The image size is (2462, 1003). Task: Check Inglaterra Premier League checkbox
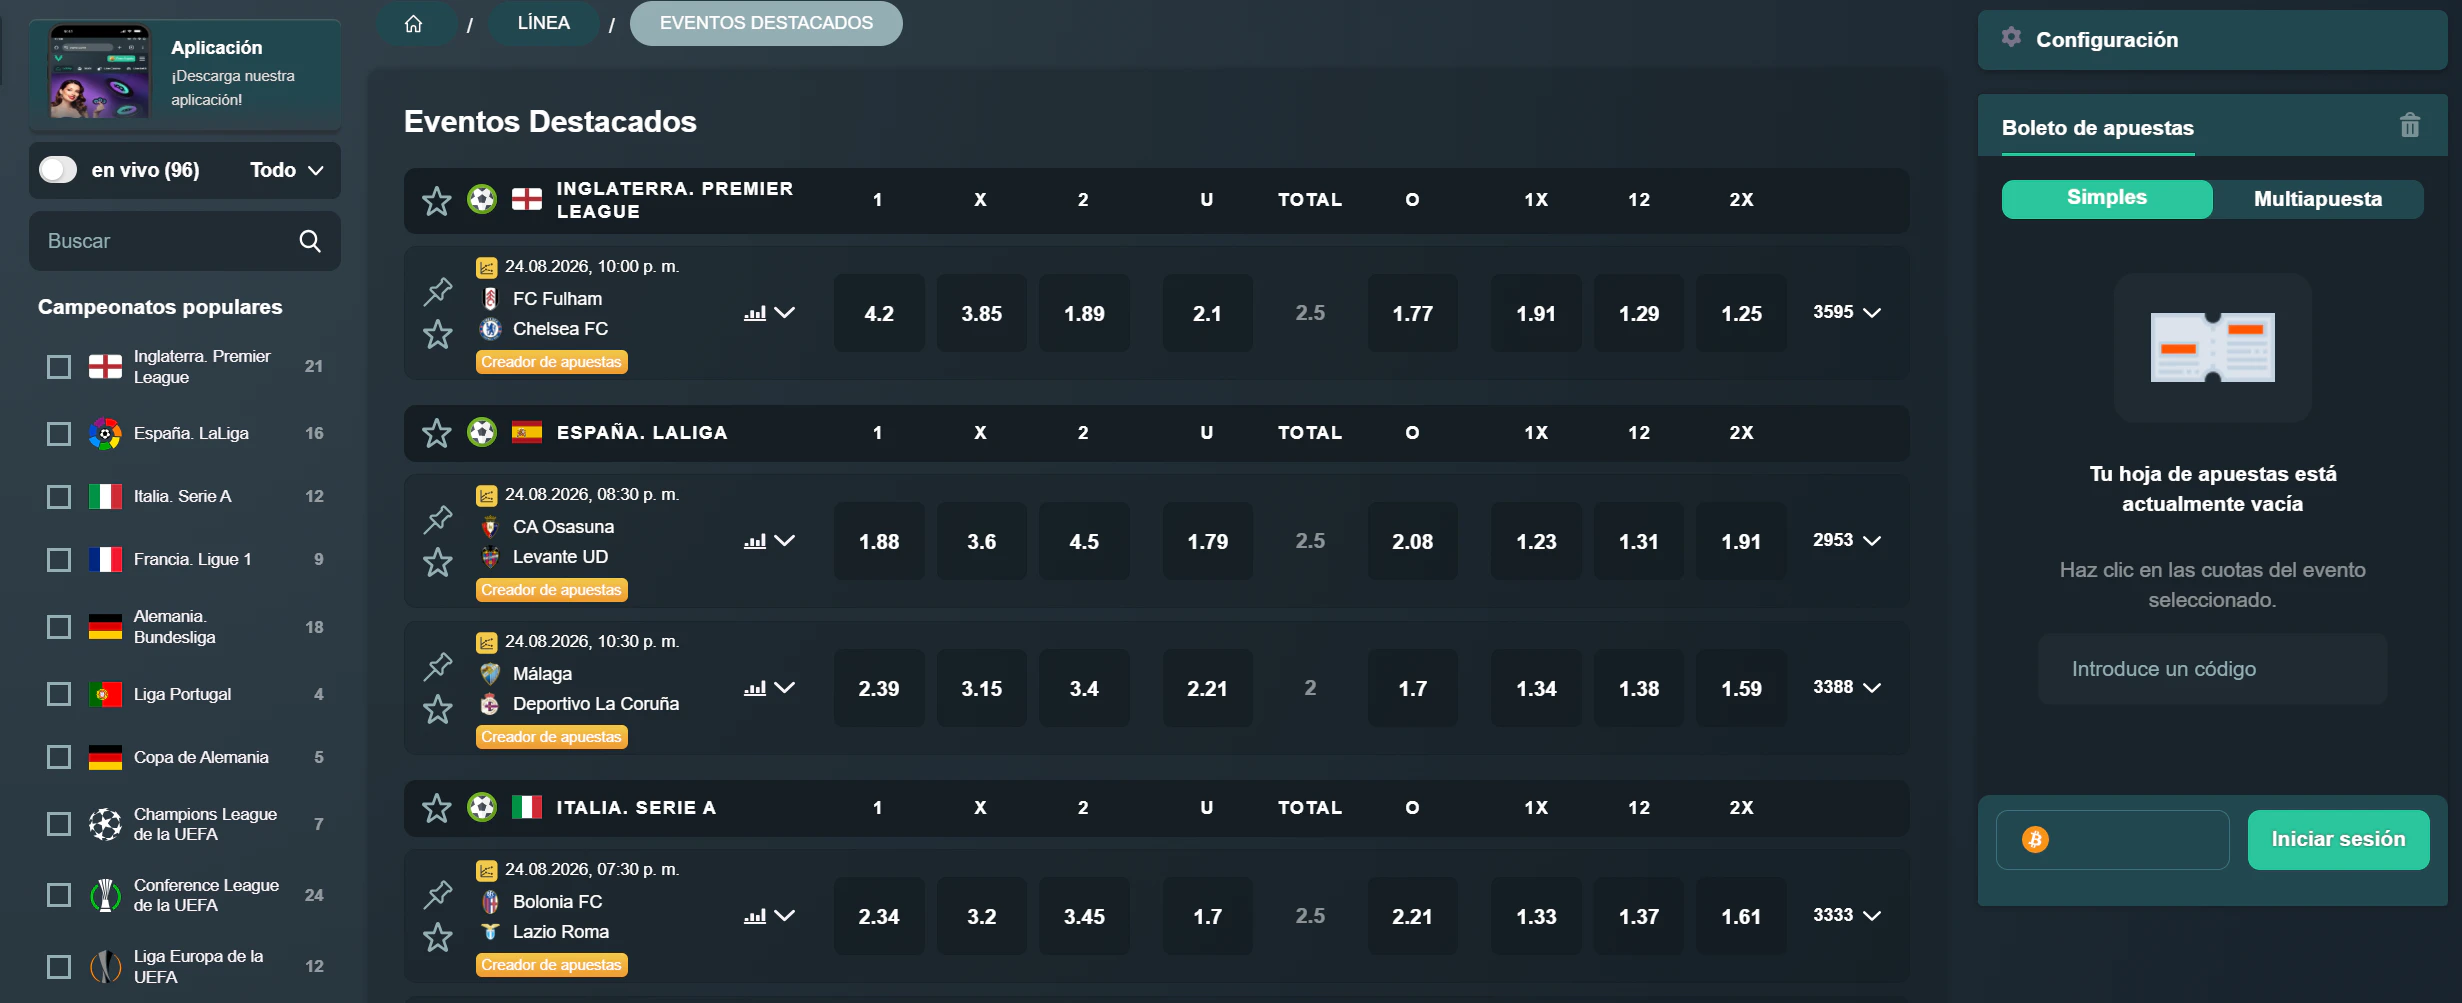point(59,367)
